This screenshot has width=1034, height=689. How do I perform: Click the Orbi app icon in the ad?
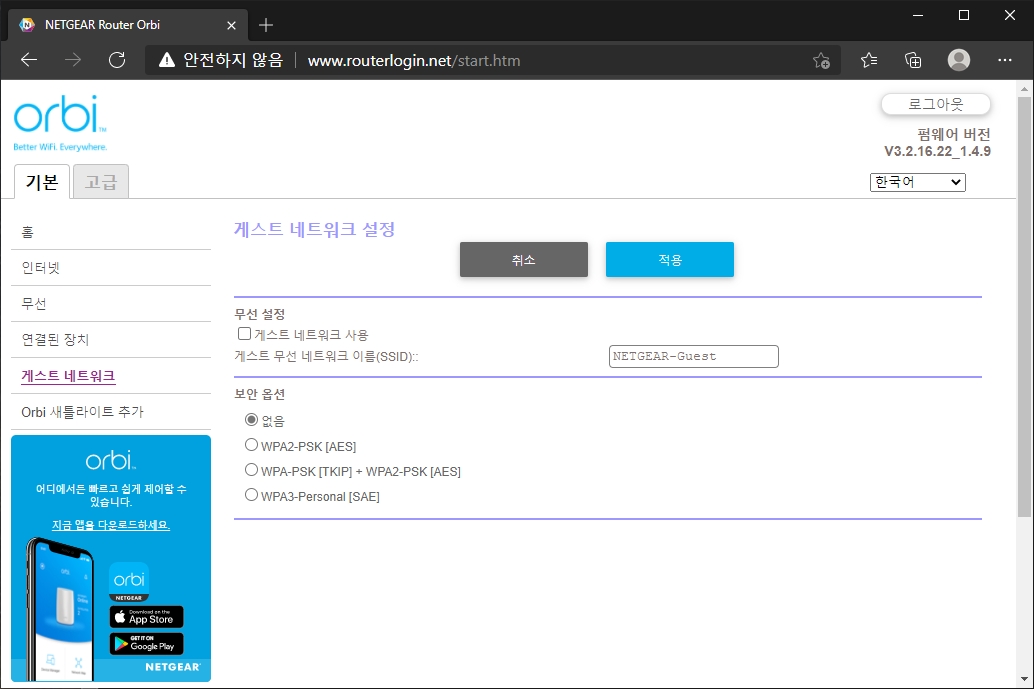(x=129, y=582)
